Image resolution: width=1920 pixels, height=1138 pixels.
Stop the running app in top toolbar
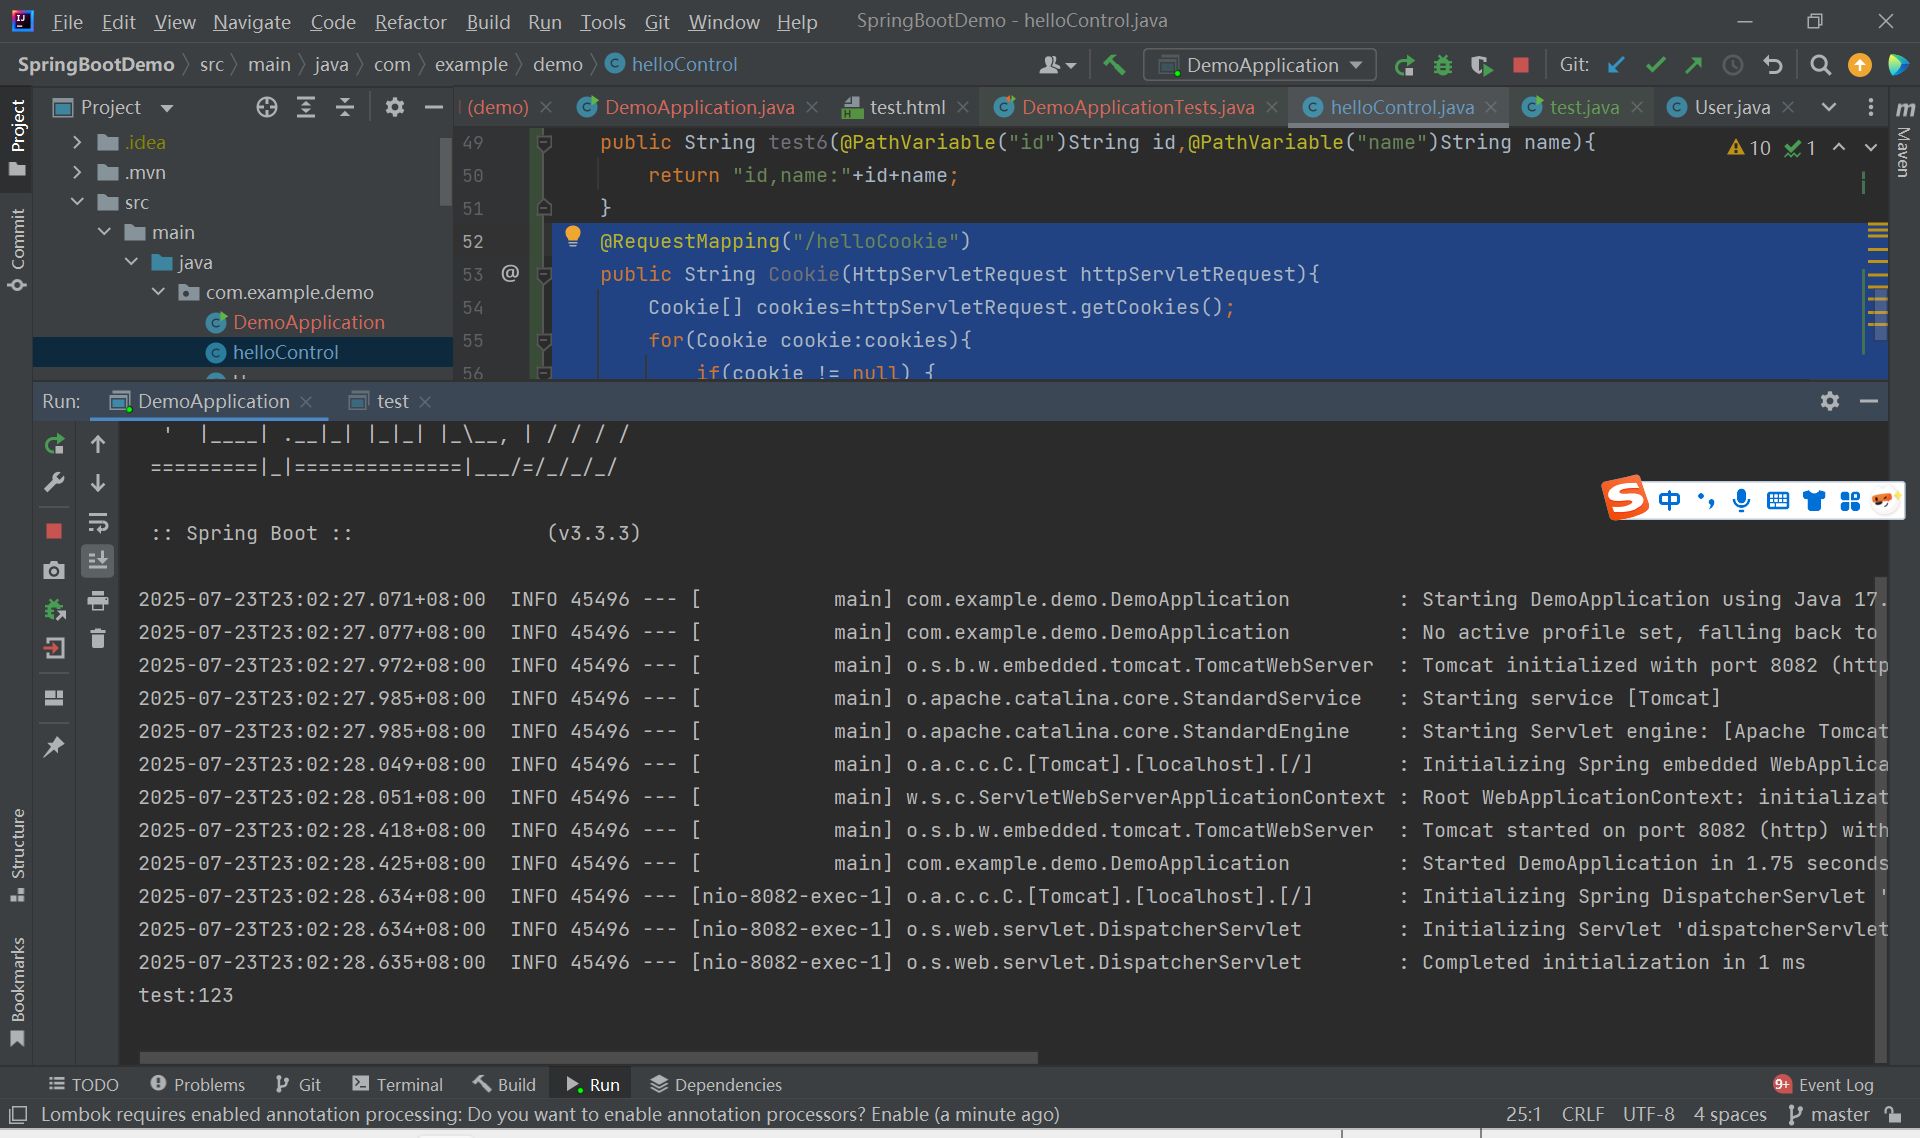(x=1520, y=65)
